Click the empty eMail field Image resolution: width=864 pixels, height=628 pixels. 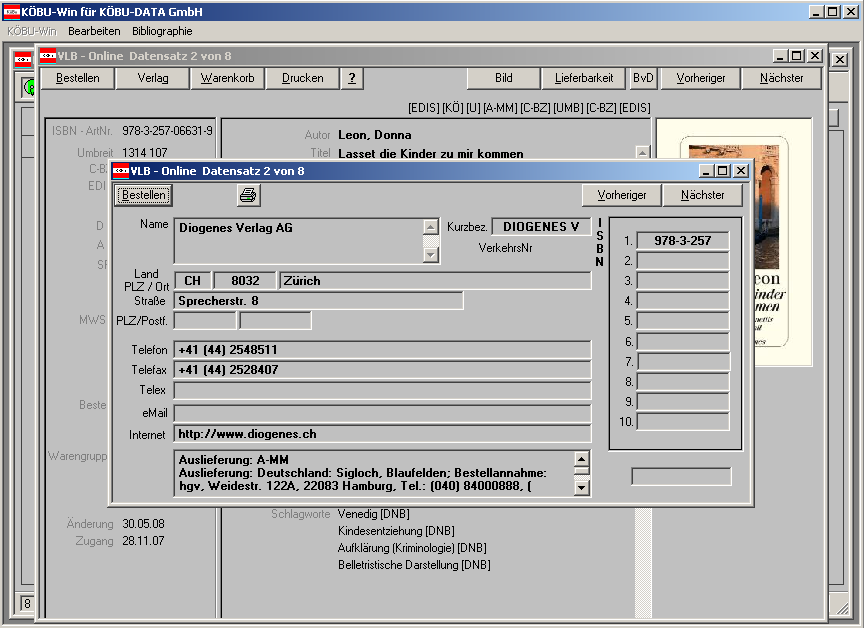point(382,413)
